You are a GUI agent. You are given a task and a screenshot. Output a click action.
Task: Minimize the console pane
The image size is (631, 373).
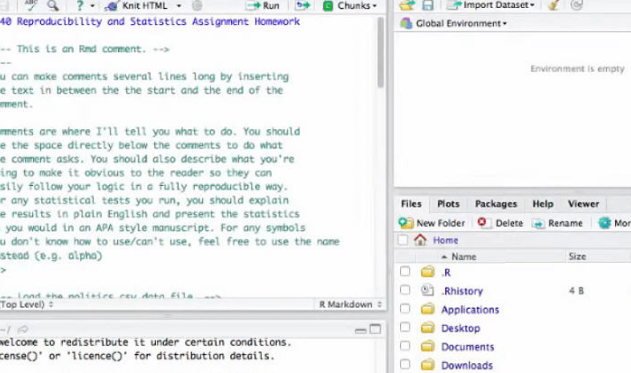[x=361, y=330]
